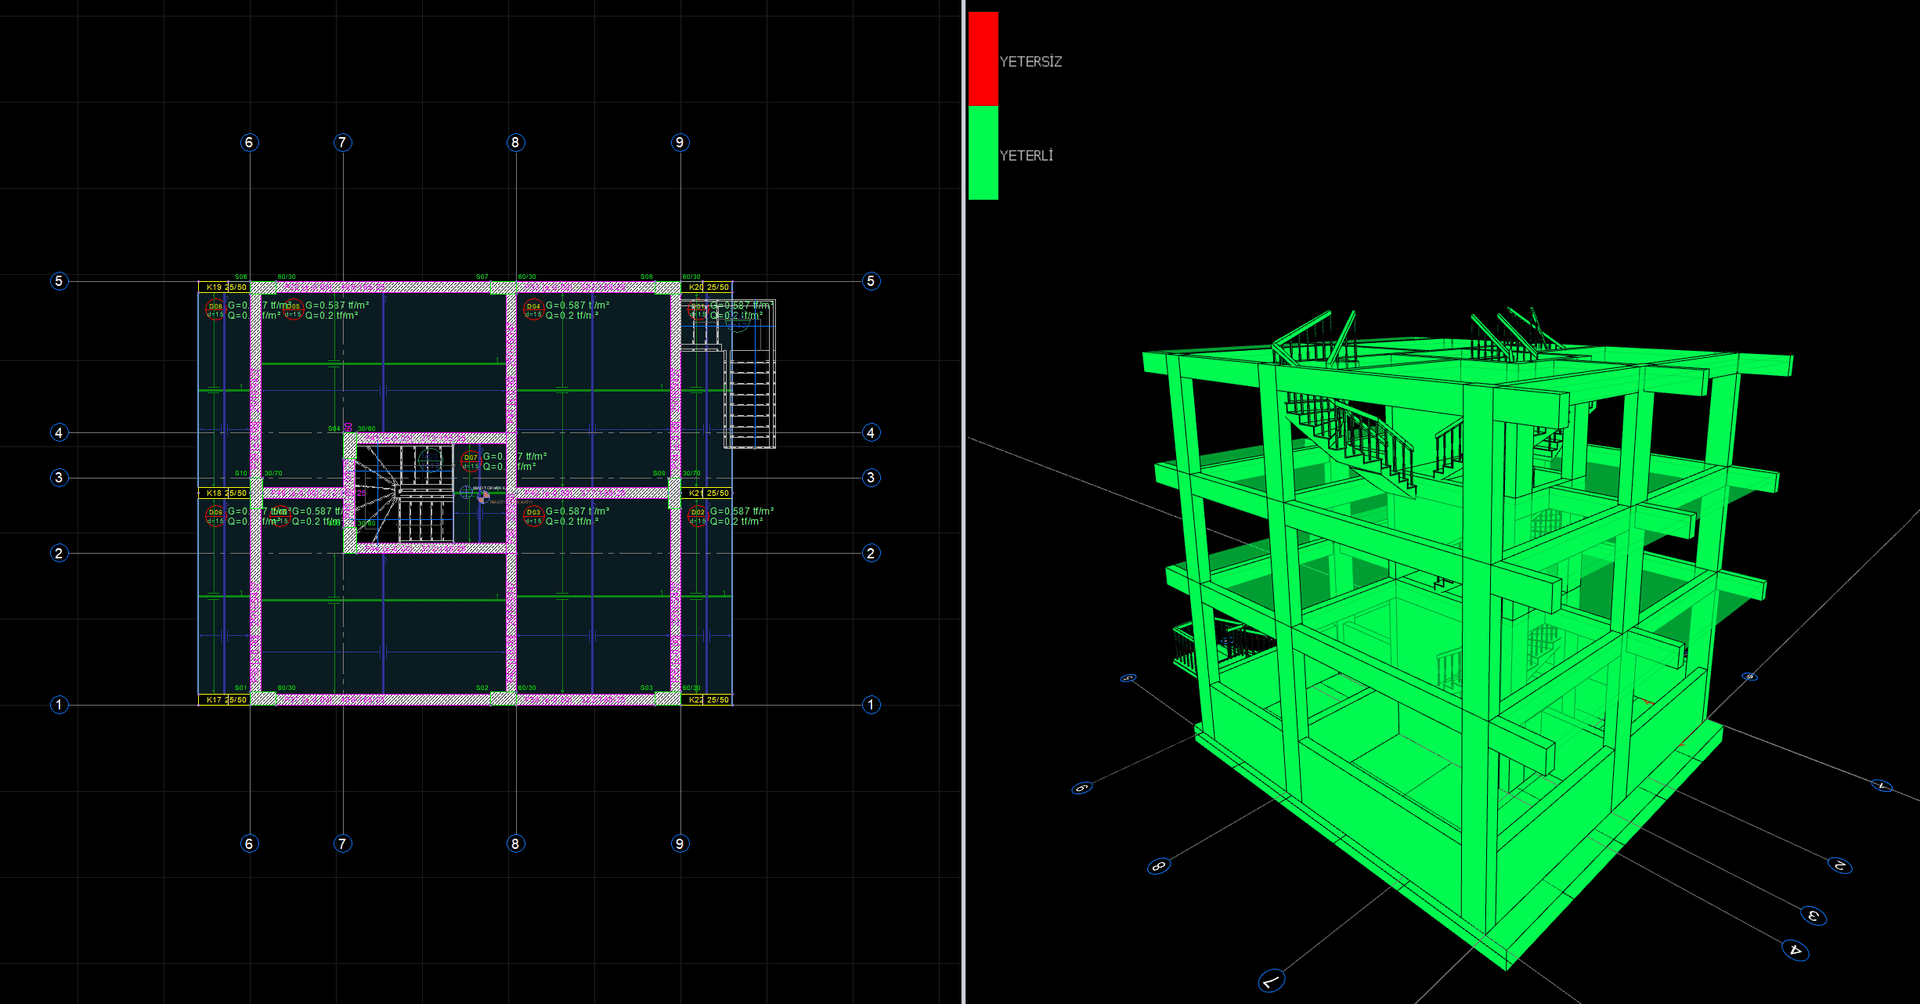Click slab marker D08 circle

215,310
